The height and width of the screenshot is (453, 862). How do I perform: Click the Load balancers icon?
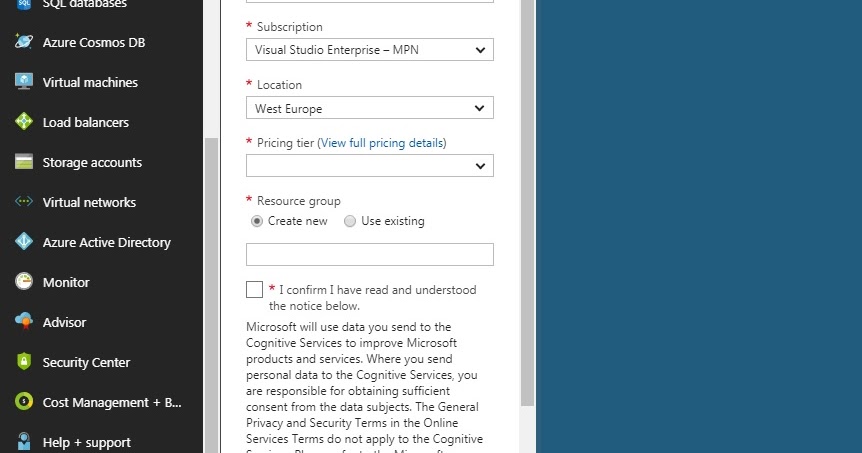pyautogui.click(x=24, y=122)
